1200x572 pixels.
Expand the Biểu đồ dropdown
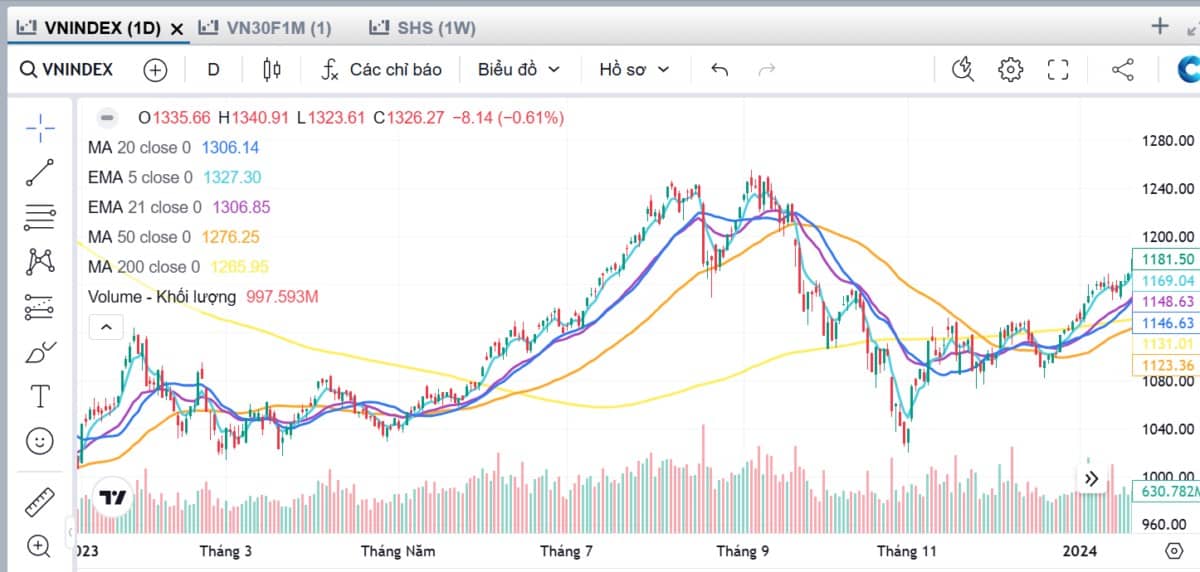[518, 70]
